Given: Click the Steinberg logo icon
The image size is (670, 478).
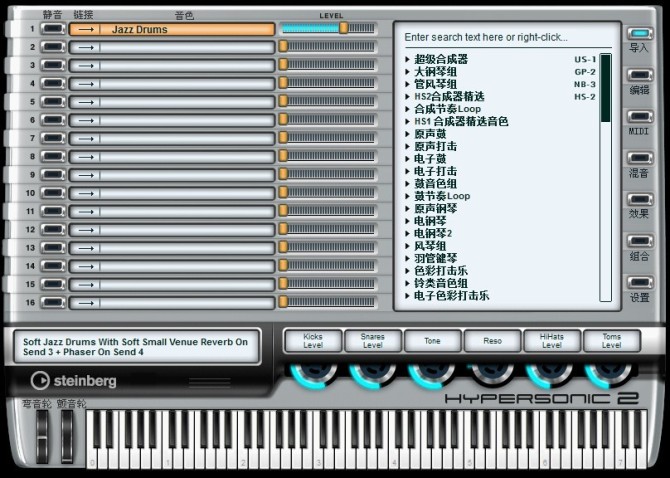Looking at the screenshot, I should [x=40, y=380].
